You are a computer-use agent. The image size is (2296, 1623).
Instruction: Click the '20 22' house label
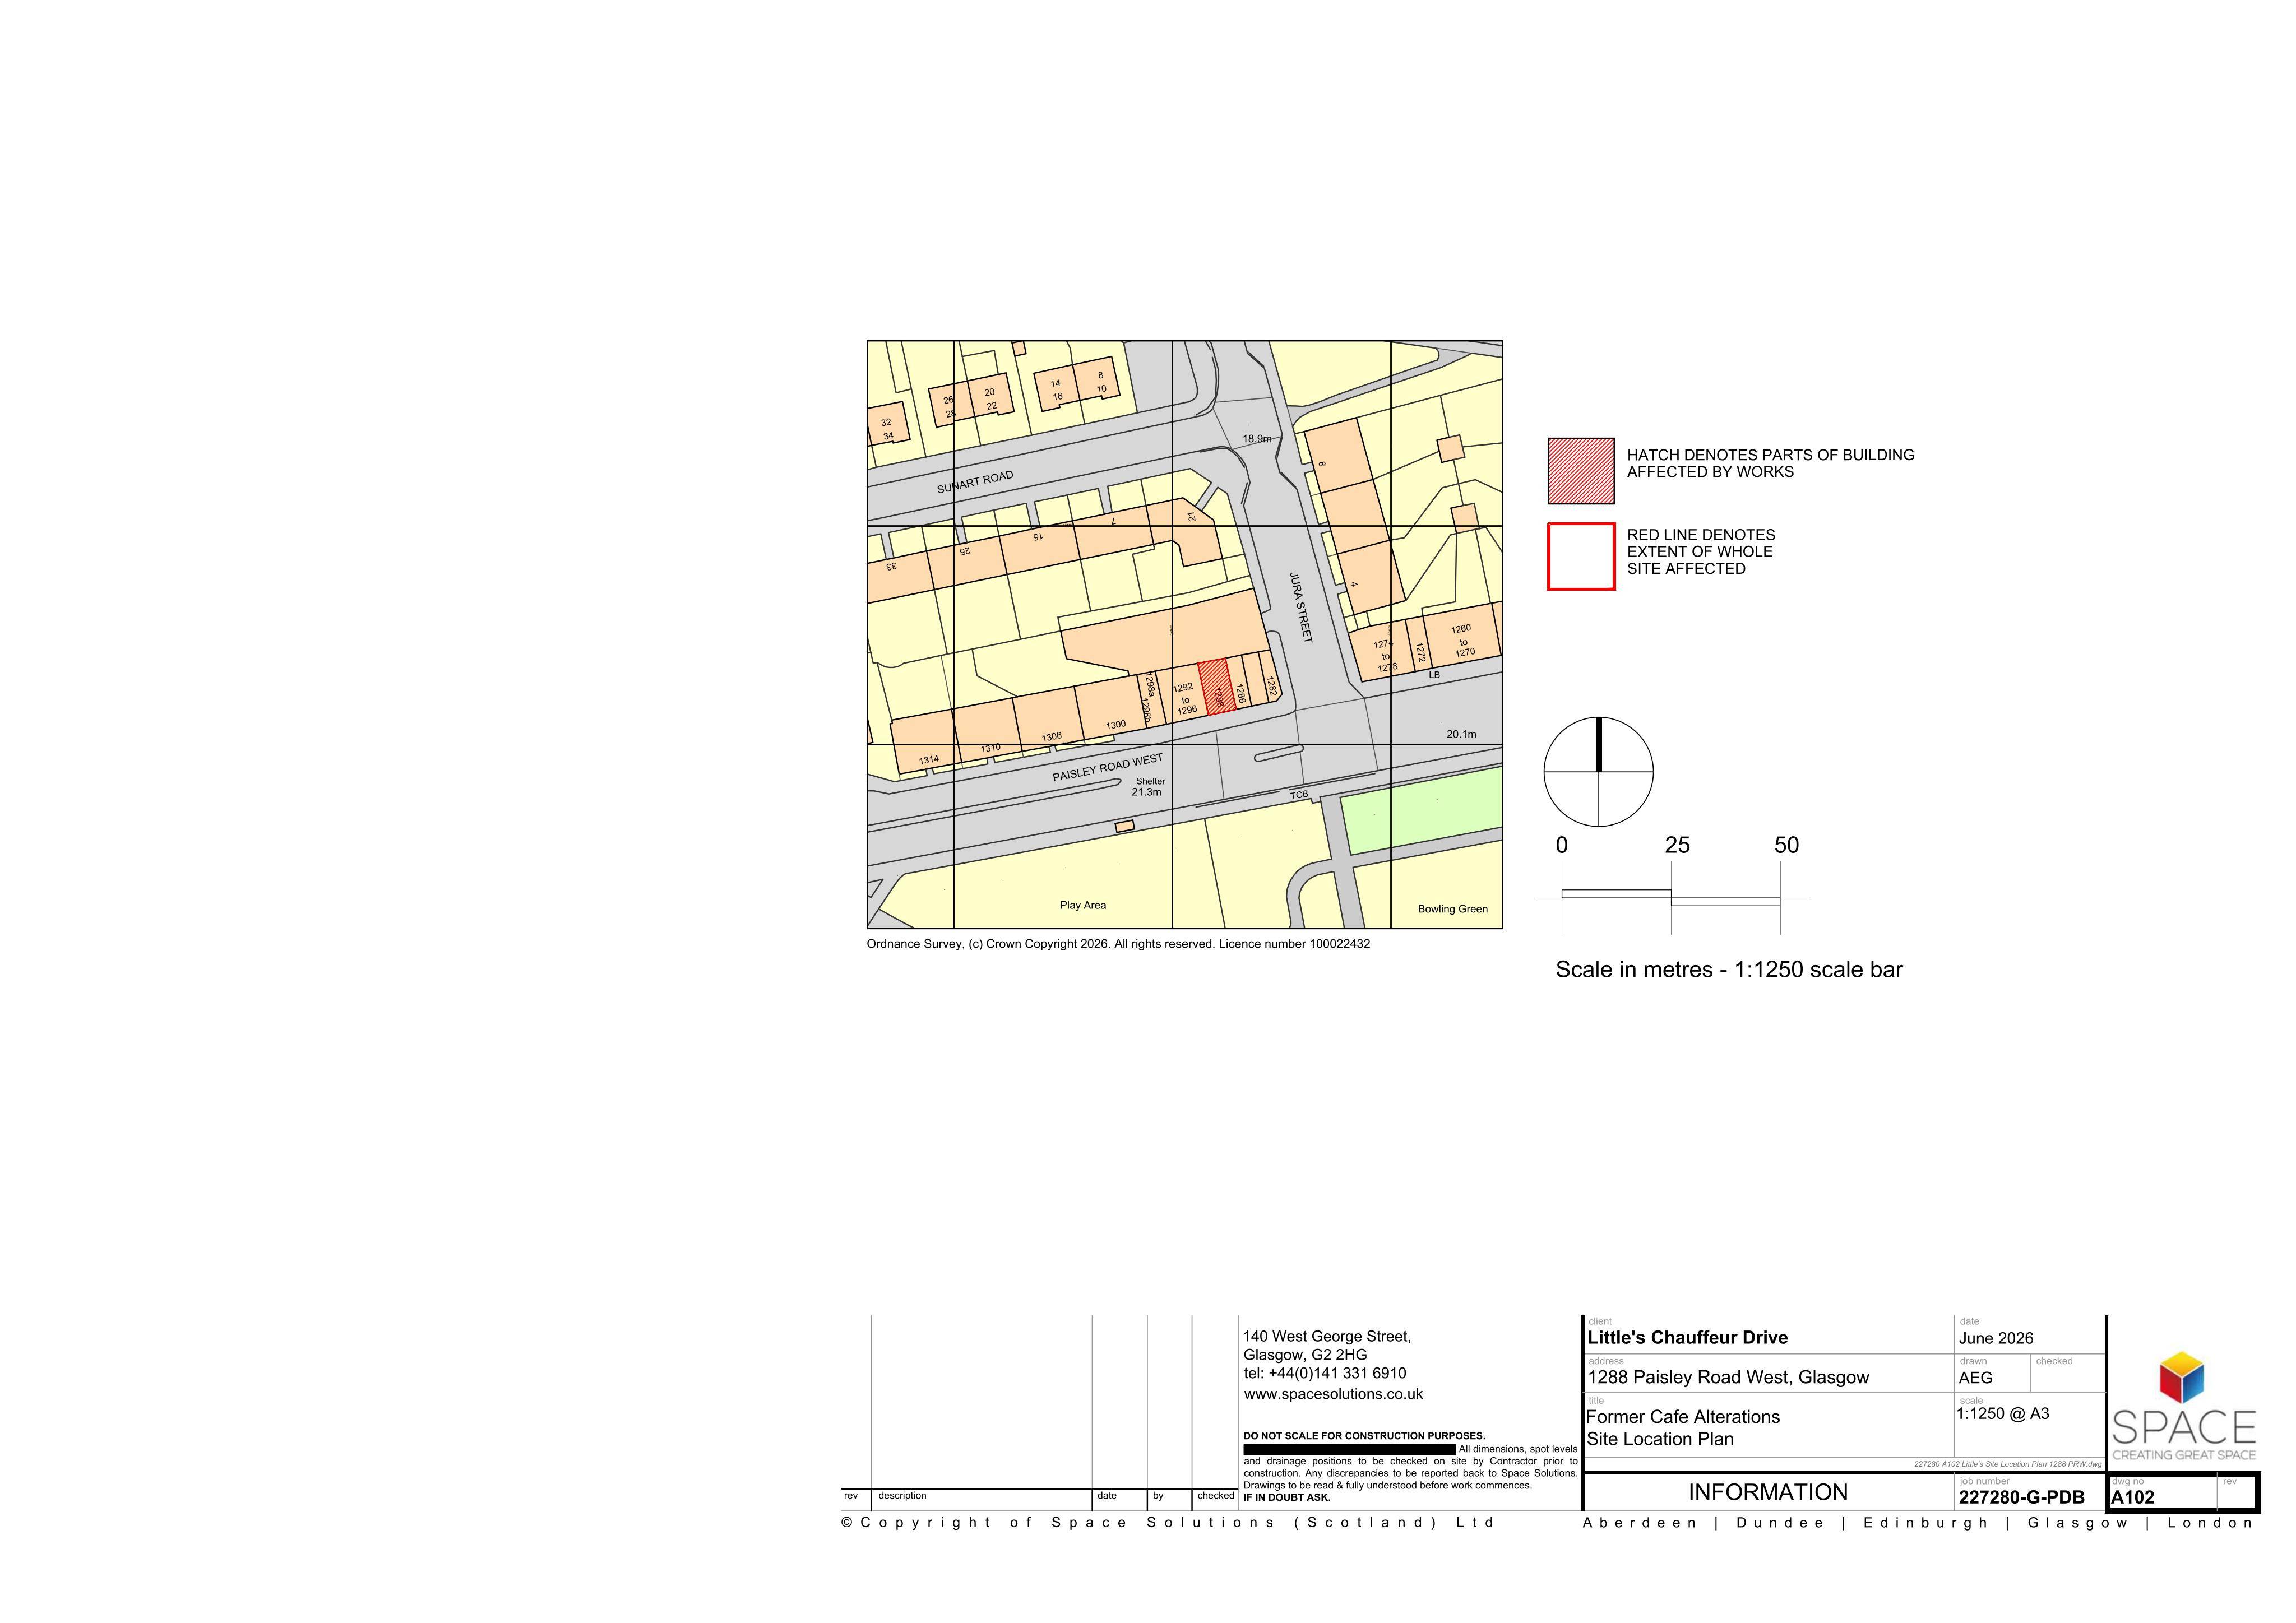[990, 399]
